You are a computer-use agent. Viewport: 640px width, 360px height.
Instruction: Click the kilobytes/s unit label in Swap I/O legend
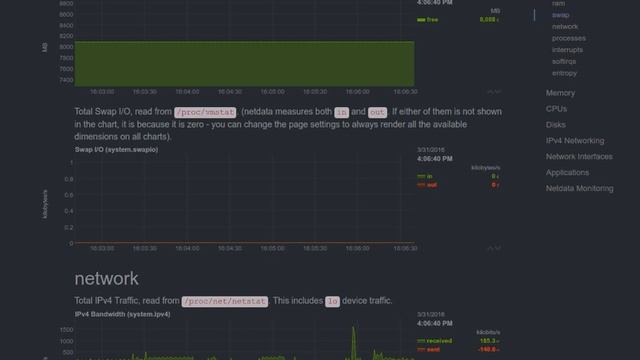tap(486, 168)
